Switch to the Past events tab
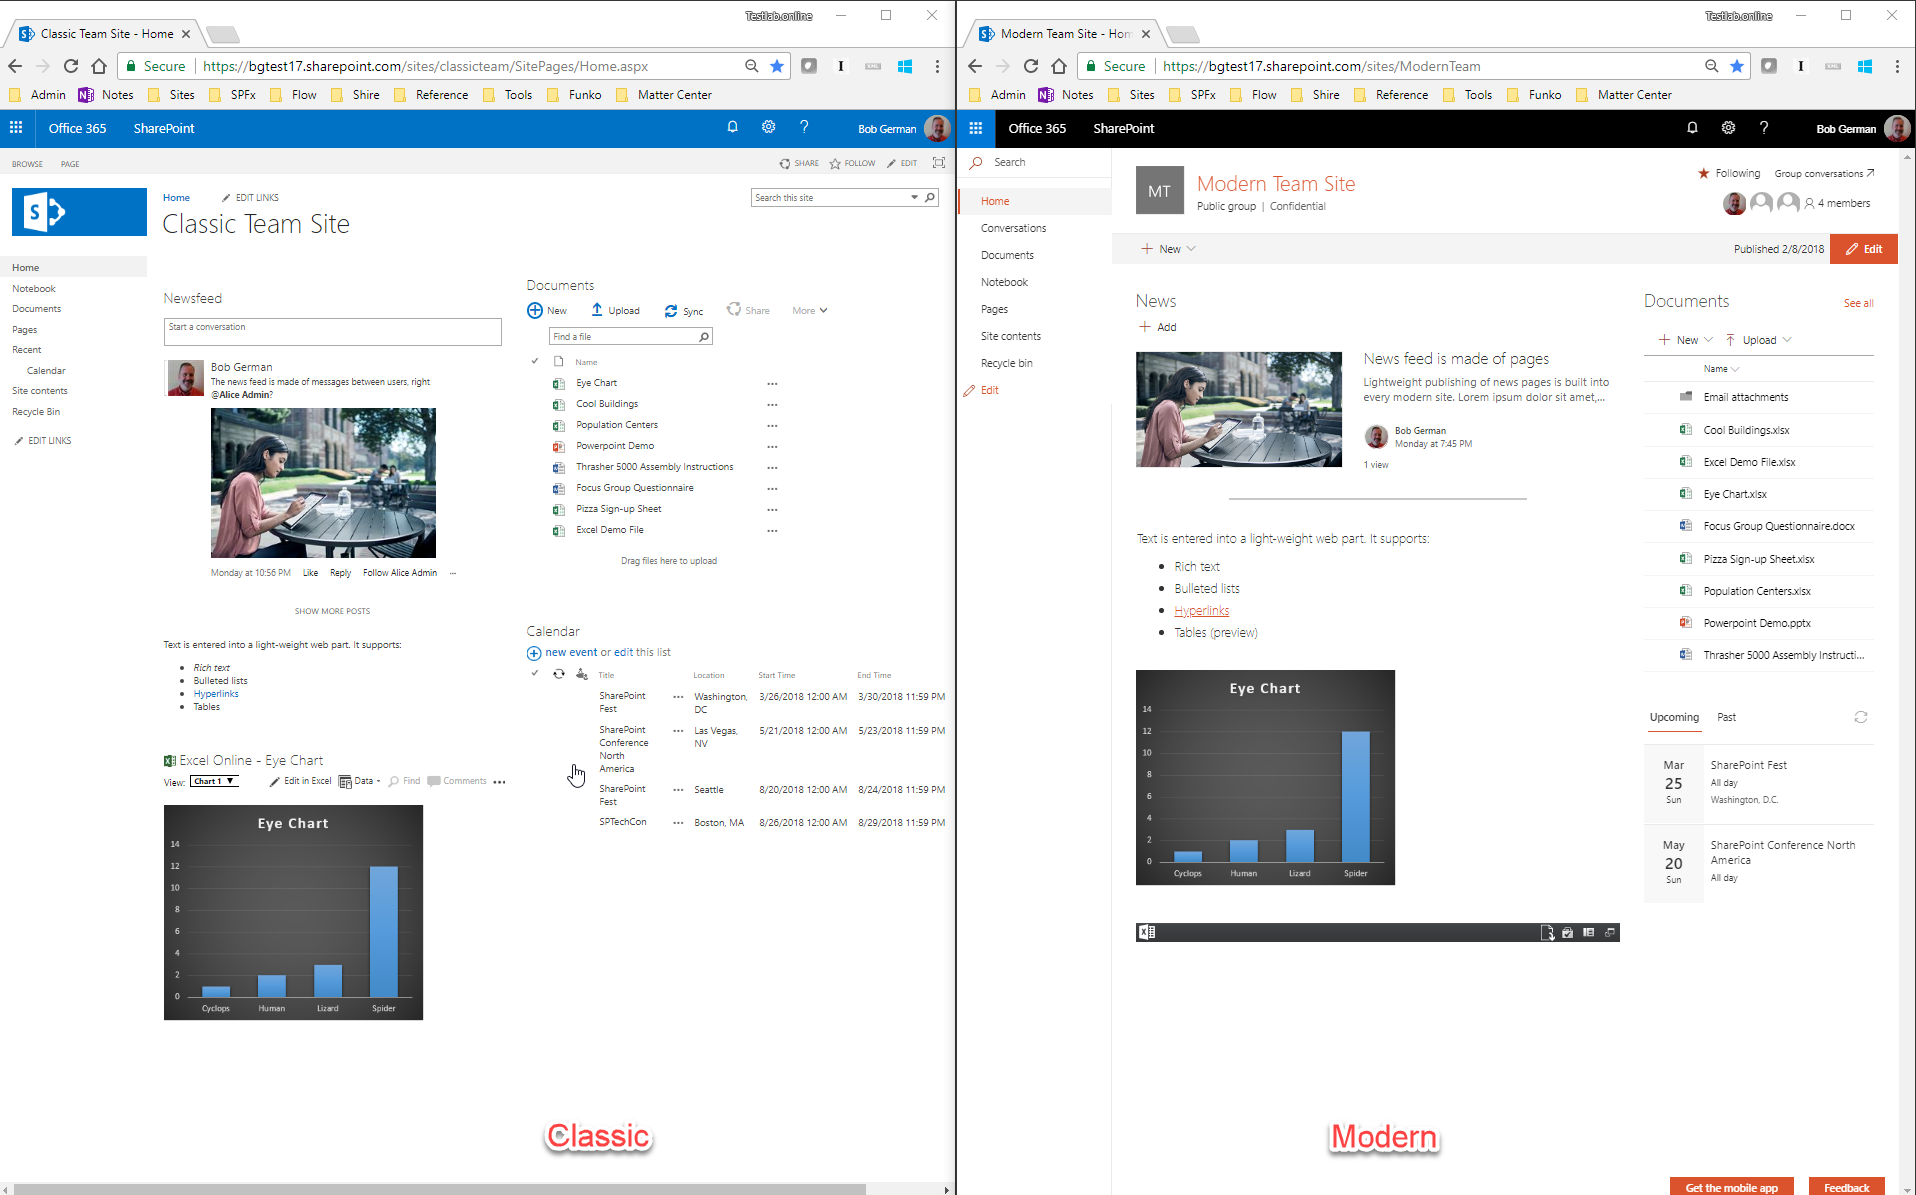This screenshot has height=1195, width=1916. (1725, 717)
